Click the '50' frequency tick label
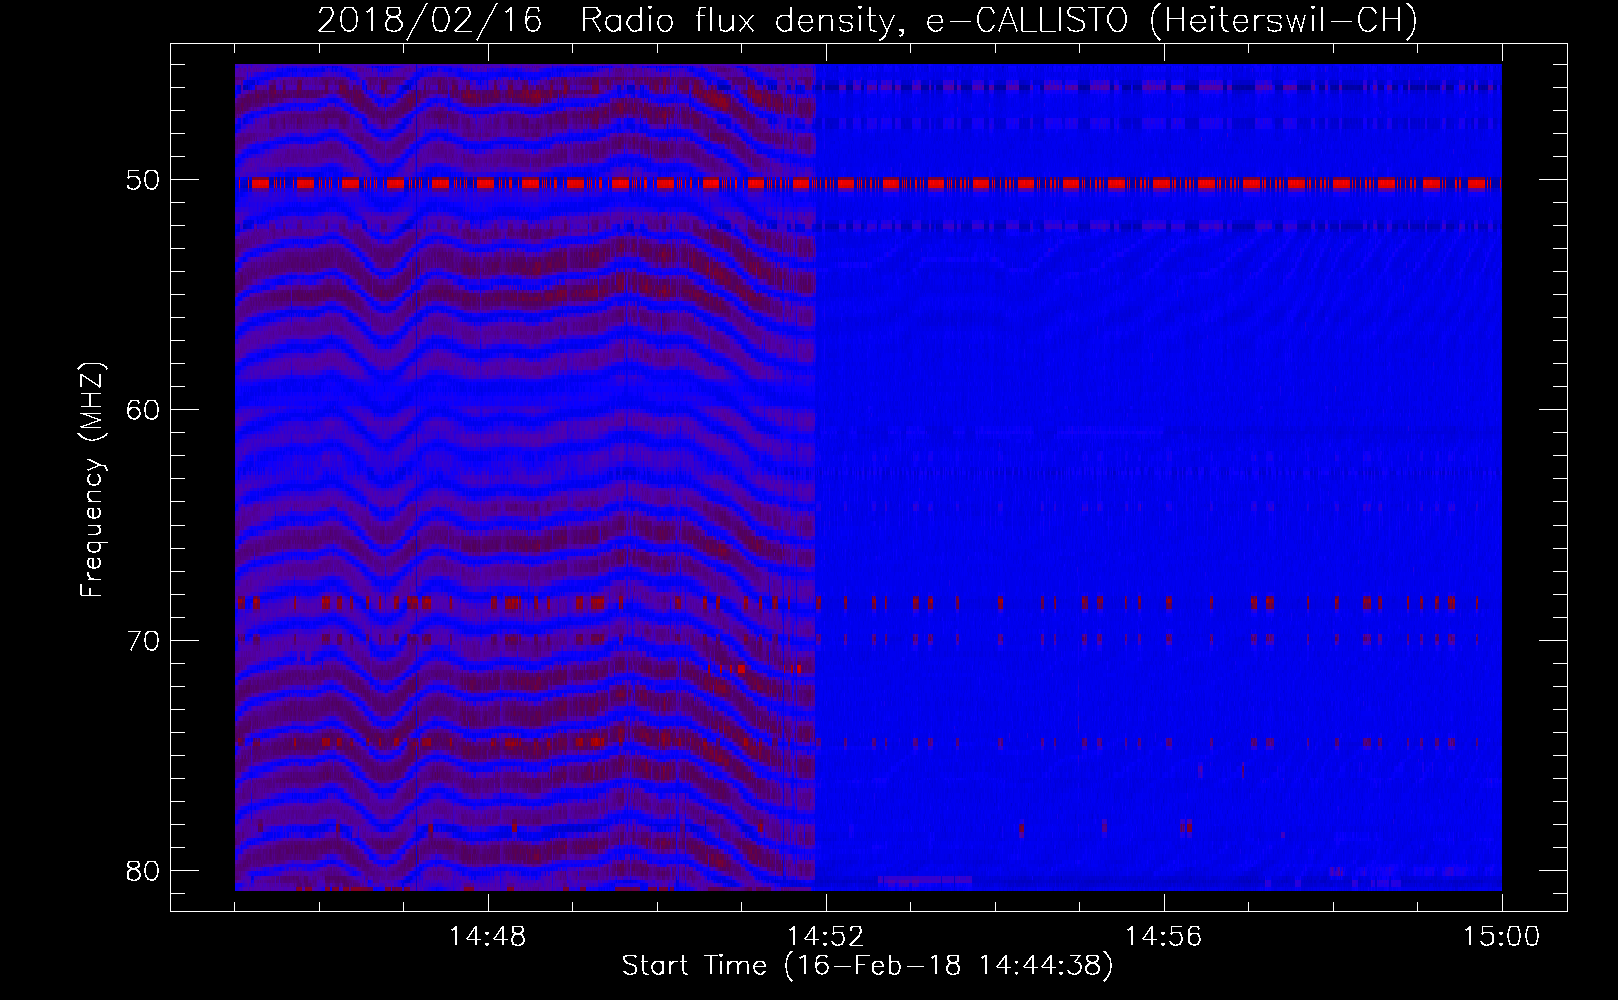The width and height of the screenshot is (1618, 1000). pos(143,181)
